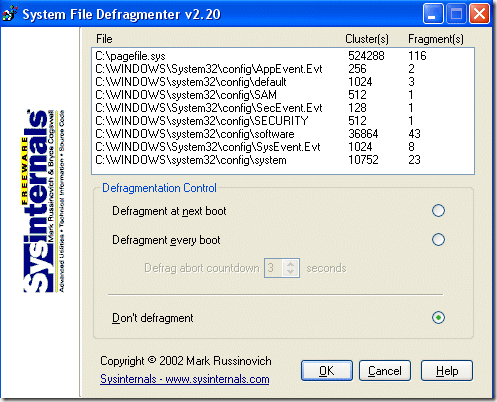Select the config\system file row
This screenshot has height=402, width=497.
pyautogui.click(x=283, y=160)
